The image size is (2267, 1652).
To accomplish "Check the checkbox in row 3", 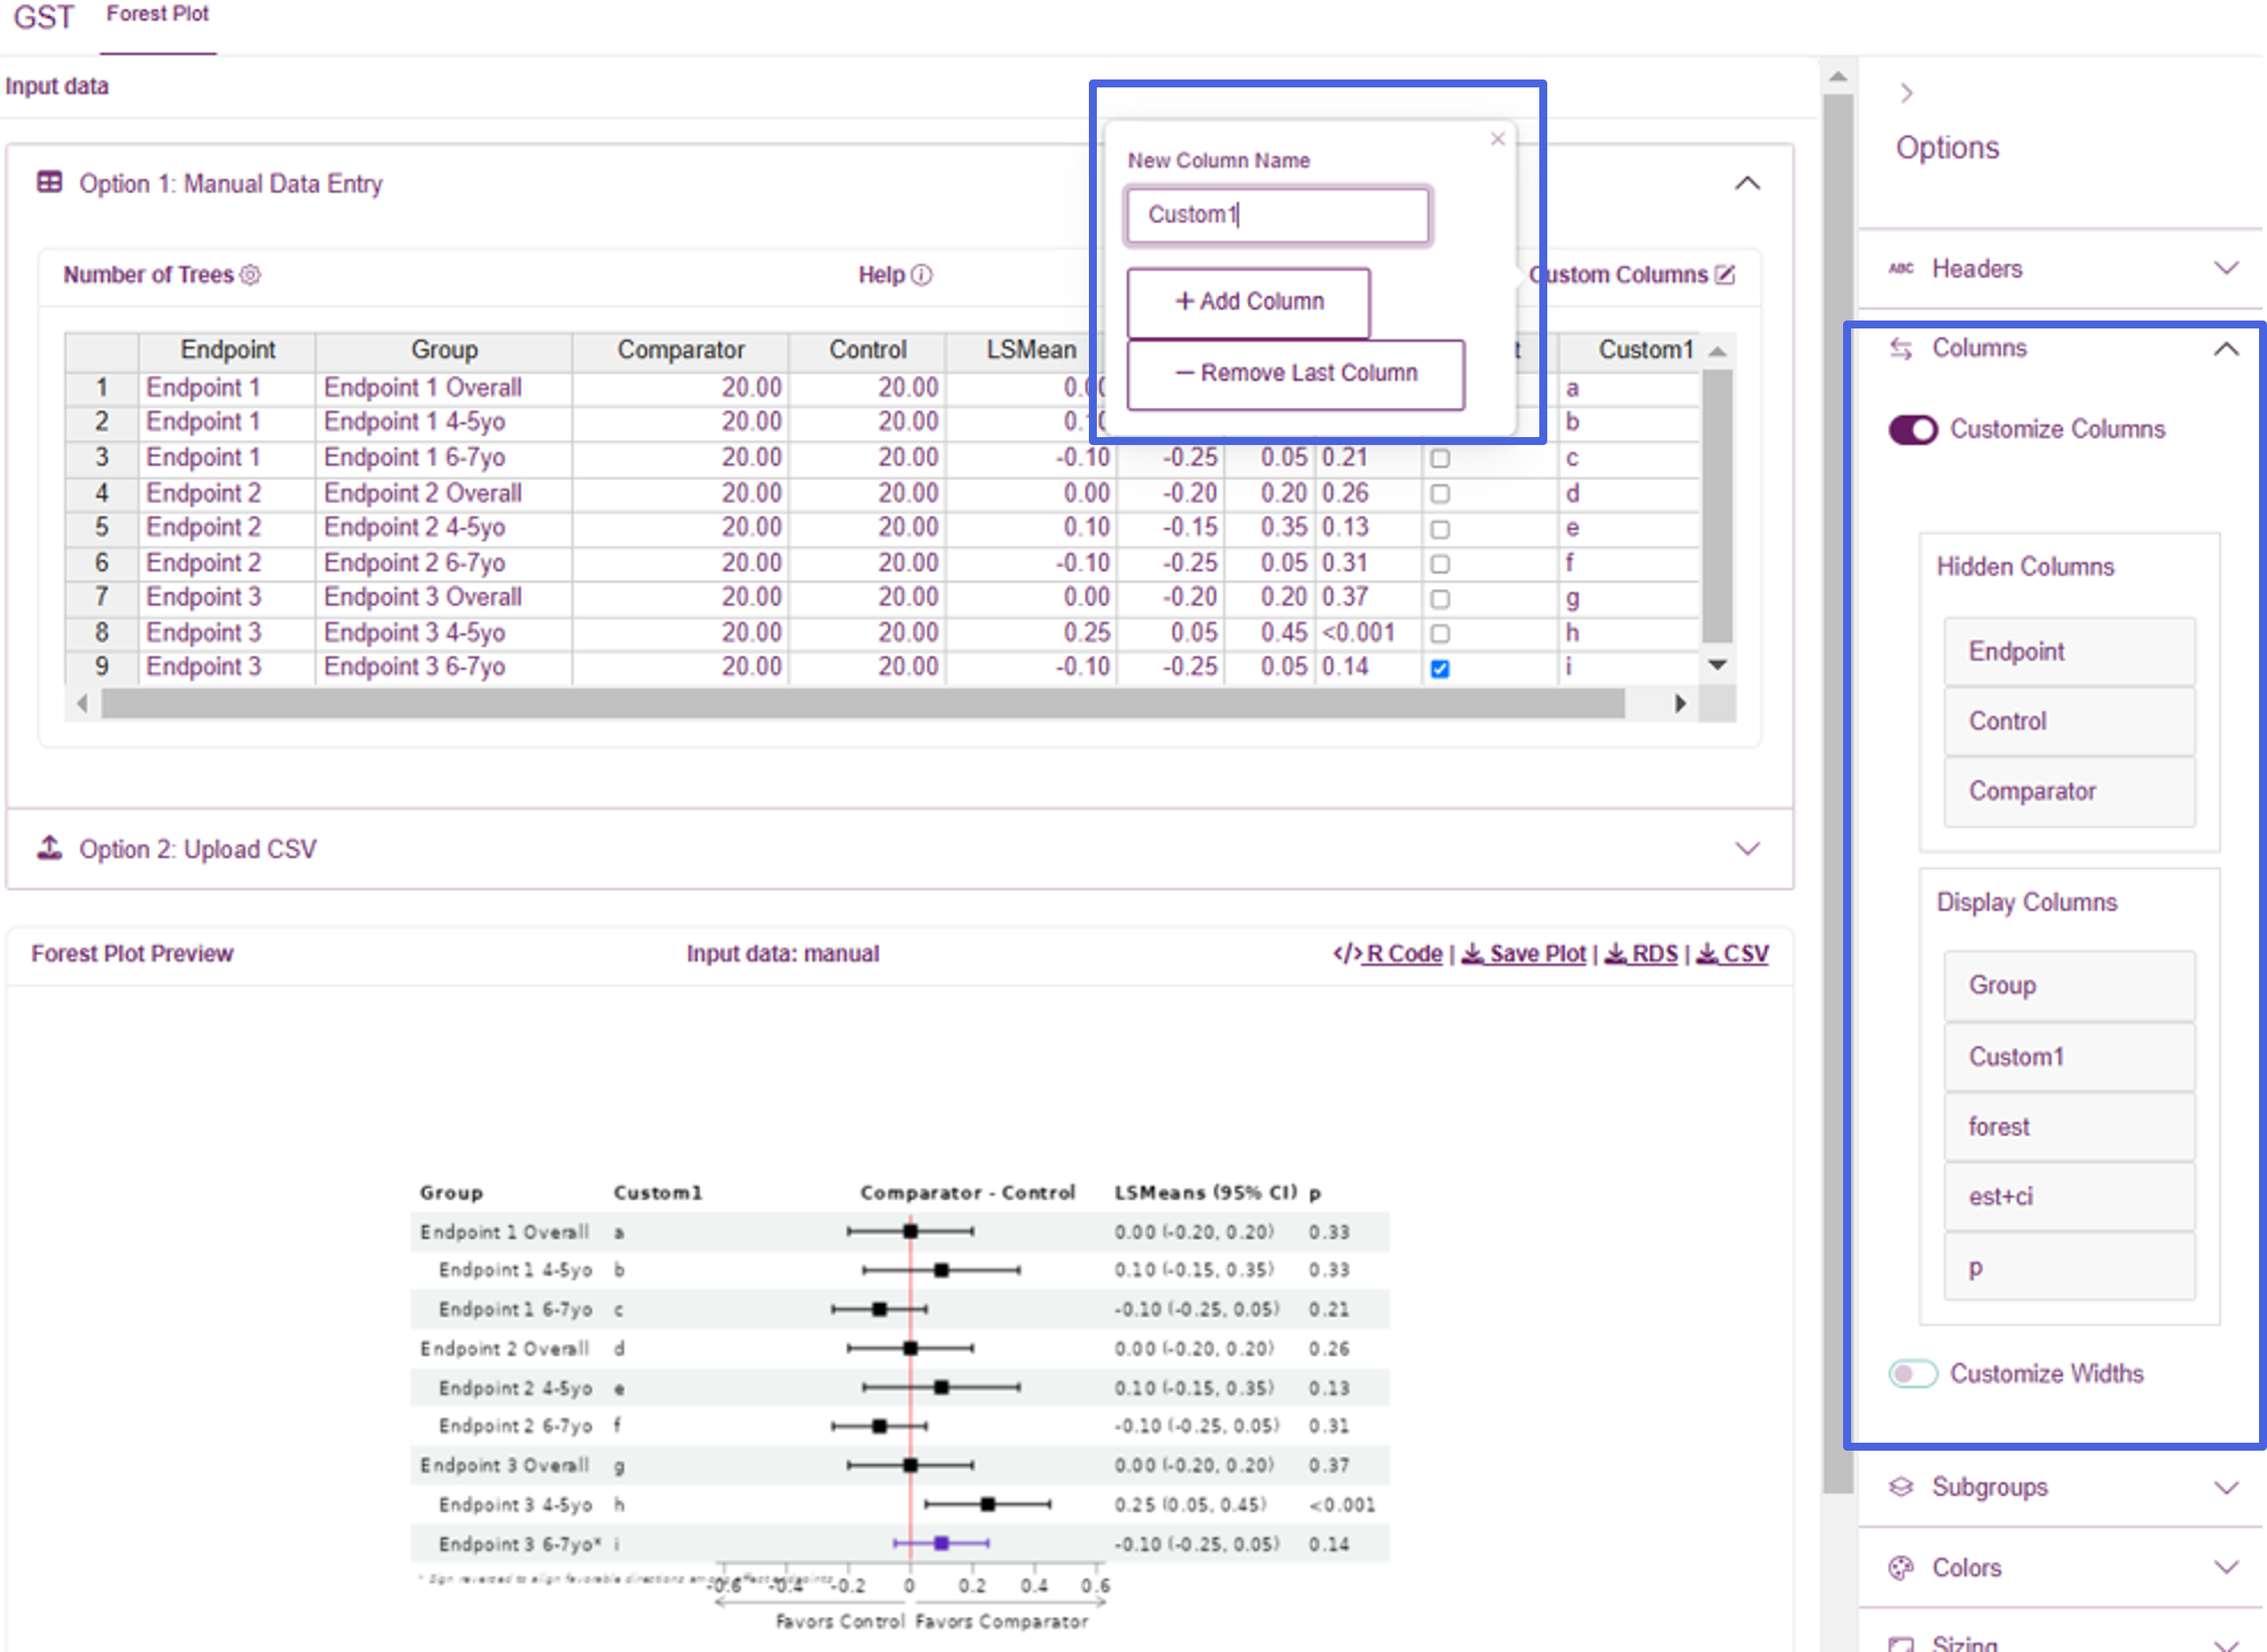I will (1440, 459).
